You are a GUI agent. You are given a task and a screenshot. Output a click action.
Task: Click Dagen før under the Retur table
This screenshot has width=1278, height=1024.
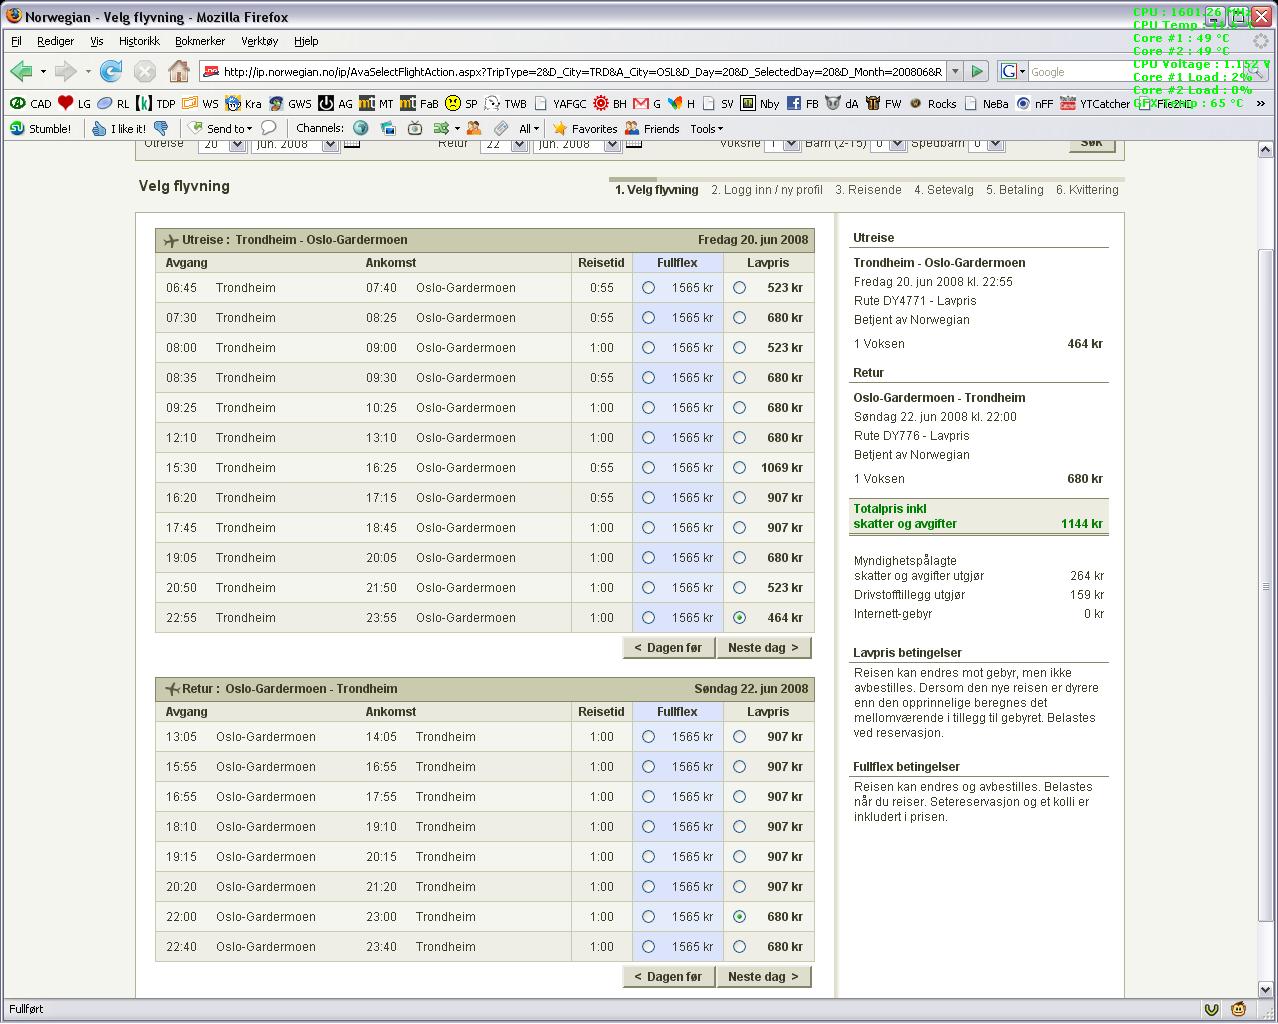tap(668, 976)
